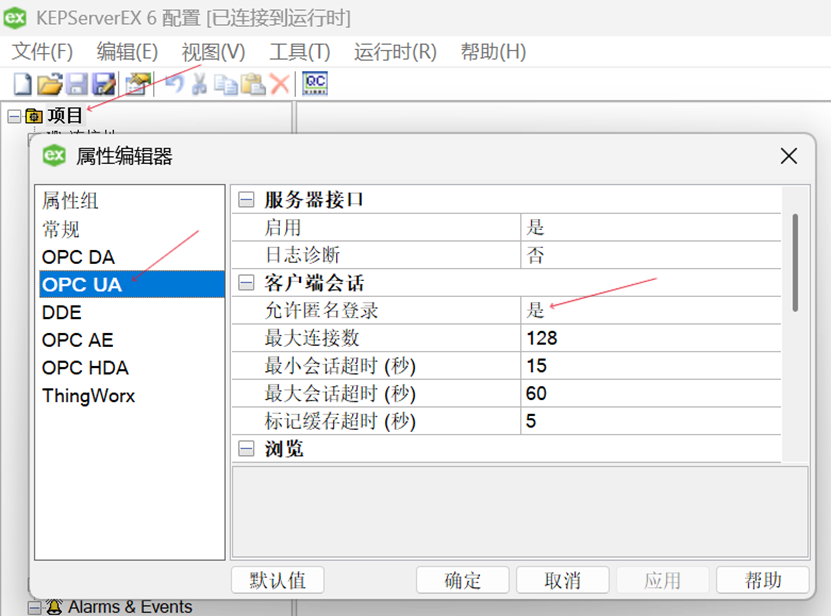
Task: Click the New project toolbar icon
Action: point(22,84)
